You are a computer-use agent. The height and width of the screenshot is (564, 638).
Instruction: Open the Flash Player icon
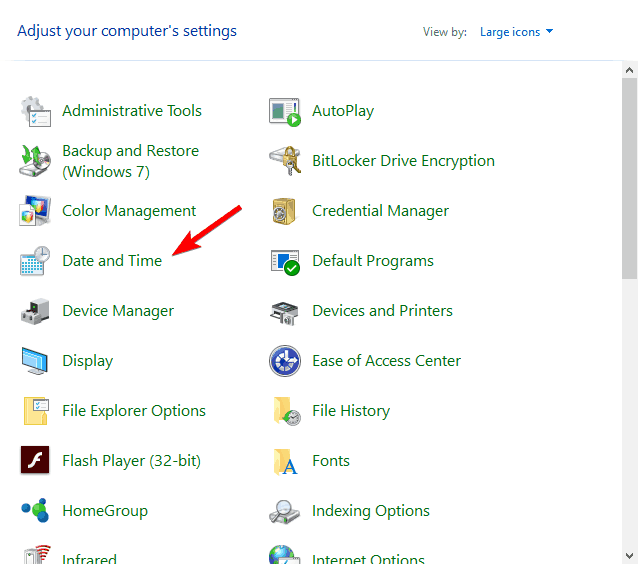coord(35,460)
